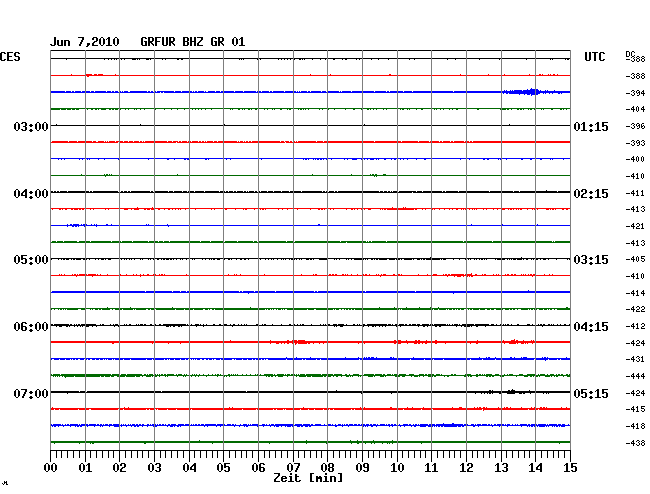The width and height of the screenshot is (650, 494).
Task: Click minute 01 on the time axis
Action: click(x=85, y=468)
